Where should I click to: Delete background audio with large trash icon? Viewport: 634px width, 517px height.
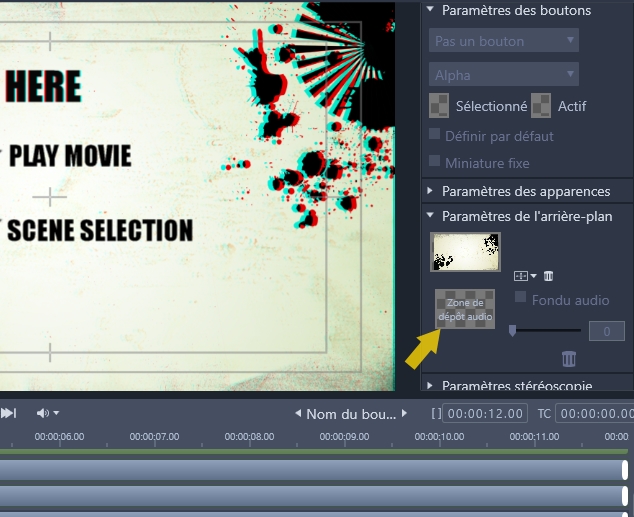[569, 359]
